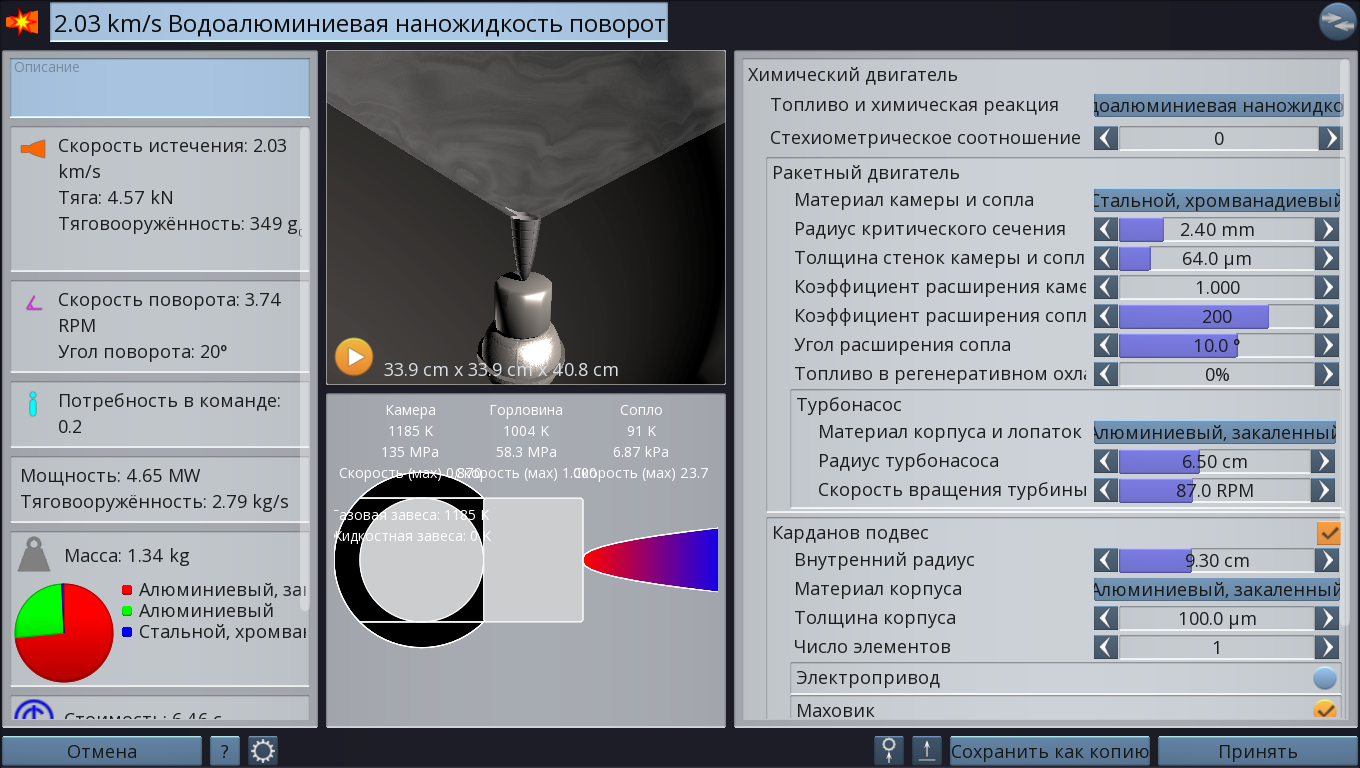Decrease Стехиометрическое соотношение with the left arrow

1106,138
